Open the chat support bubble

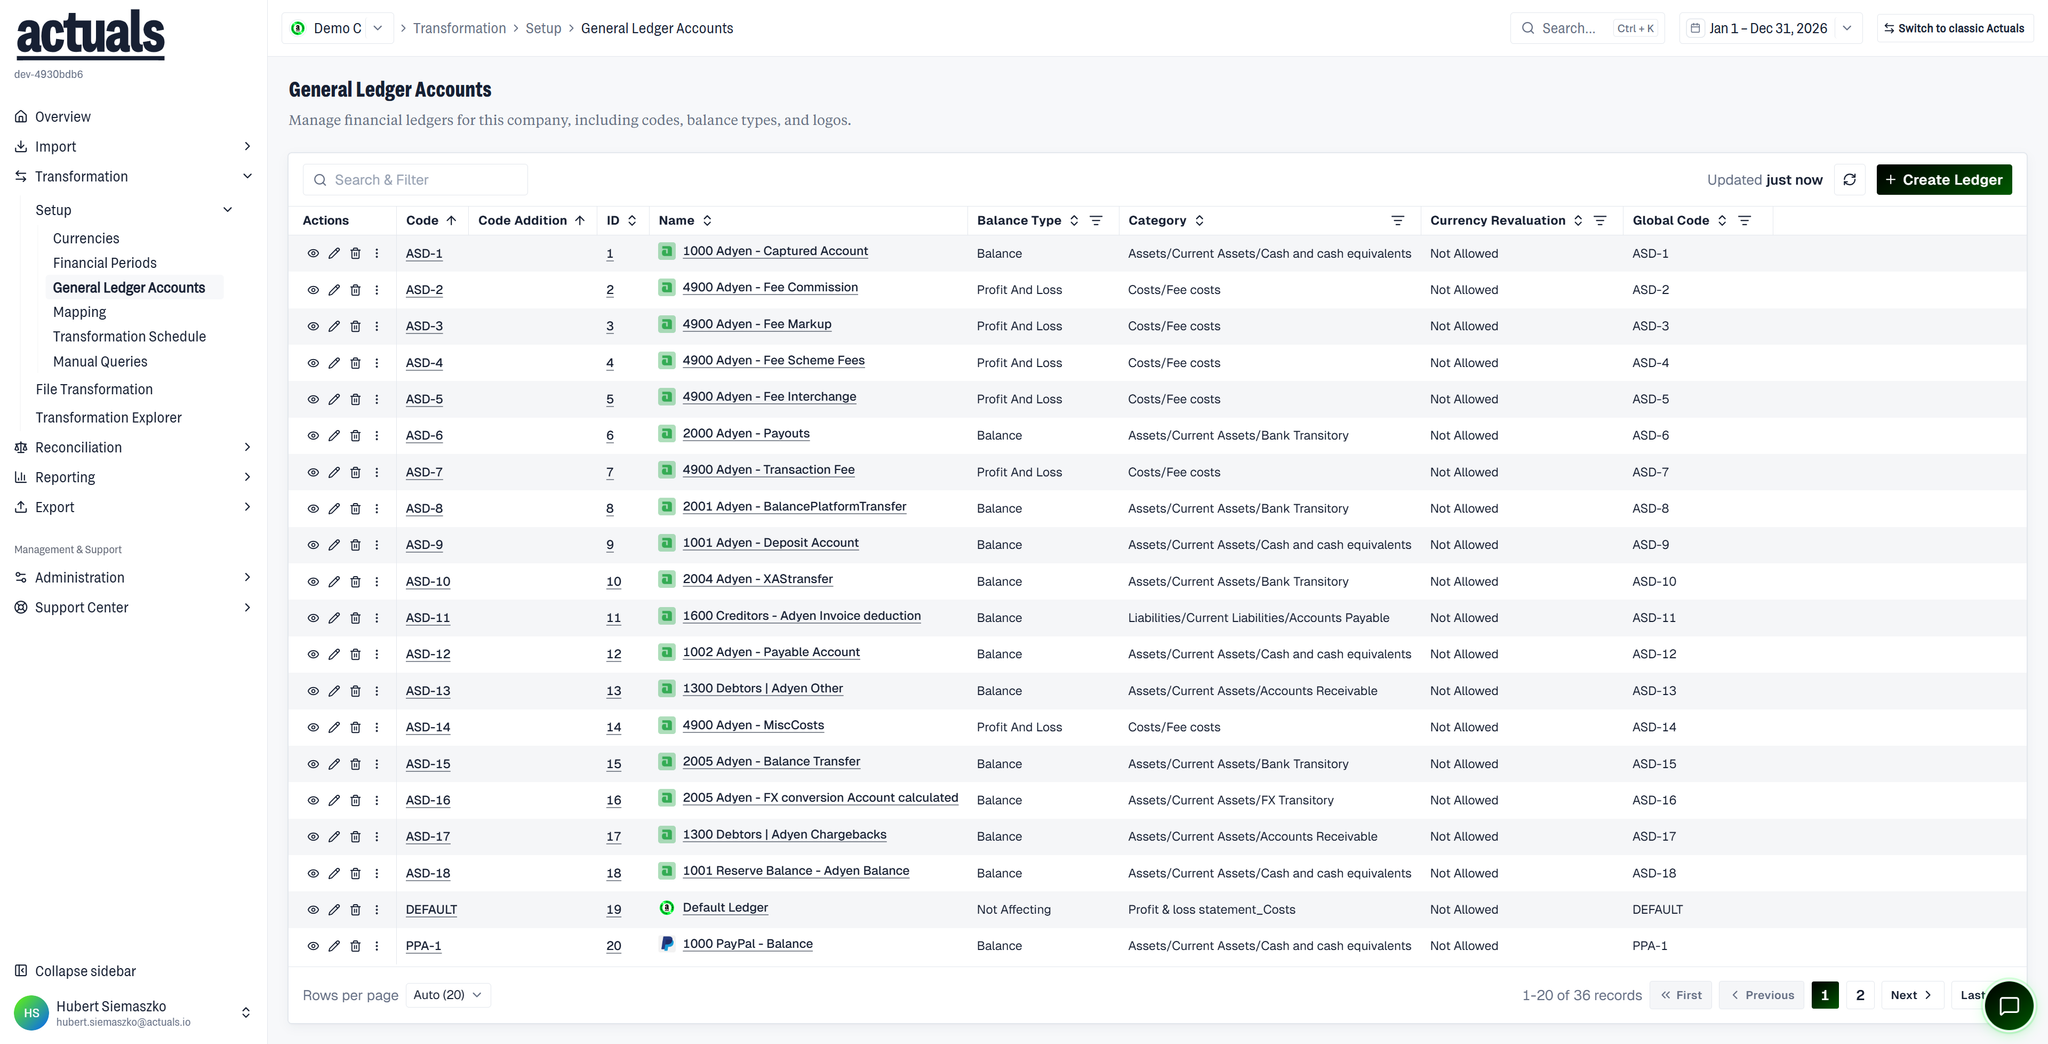click(2009, 1006)
